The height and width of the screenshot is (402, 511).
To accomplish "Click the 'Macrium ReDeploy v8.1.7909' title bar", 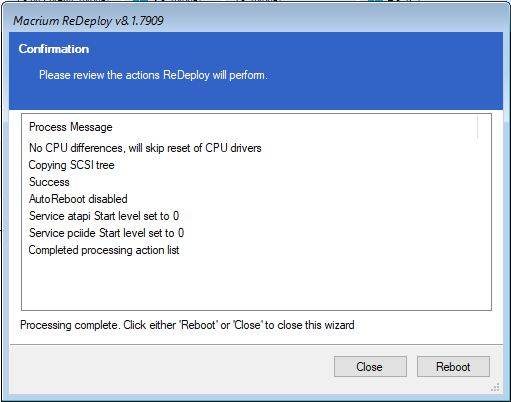I will 255,21.
